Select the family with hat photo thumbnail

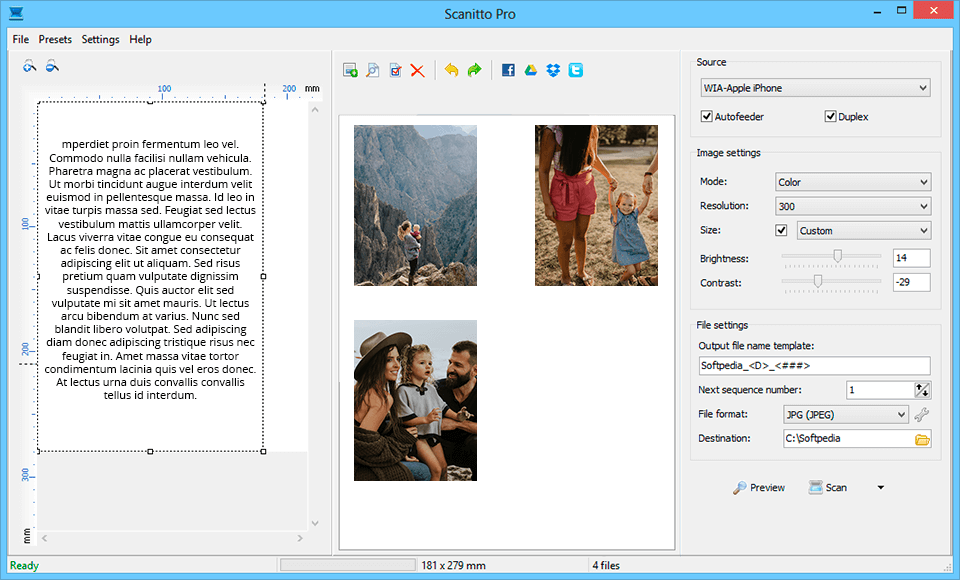(415, 401)
